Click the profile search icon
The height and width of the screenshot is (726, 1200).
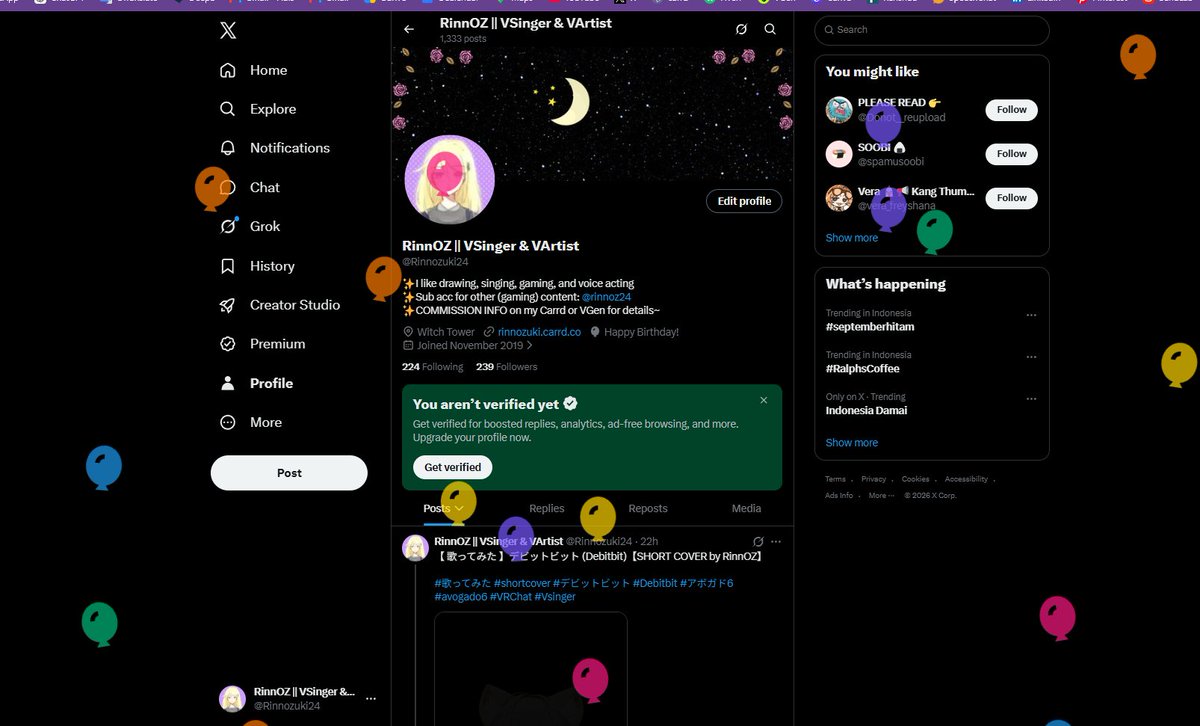(x=770, y=29)
